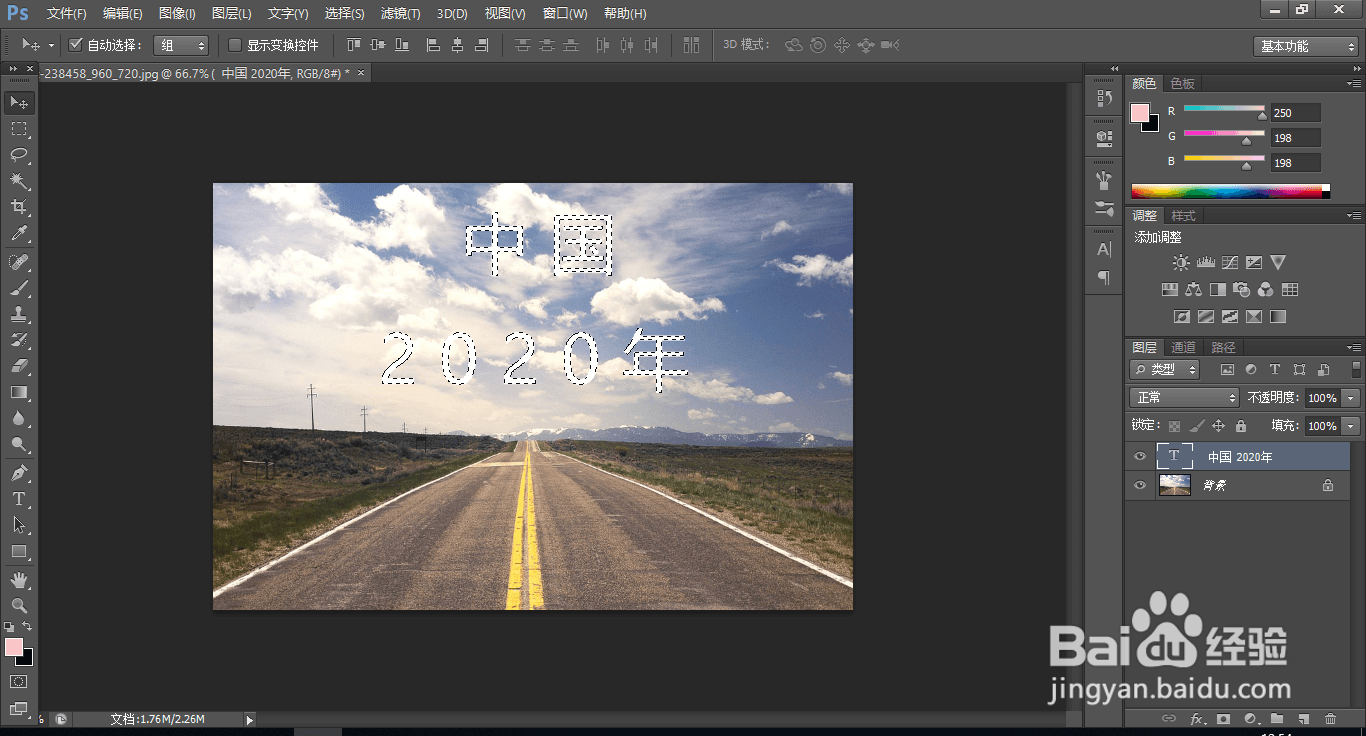Toggle pixel layer filter icon

(1227, 369)
